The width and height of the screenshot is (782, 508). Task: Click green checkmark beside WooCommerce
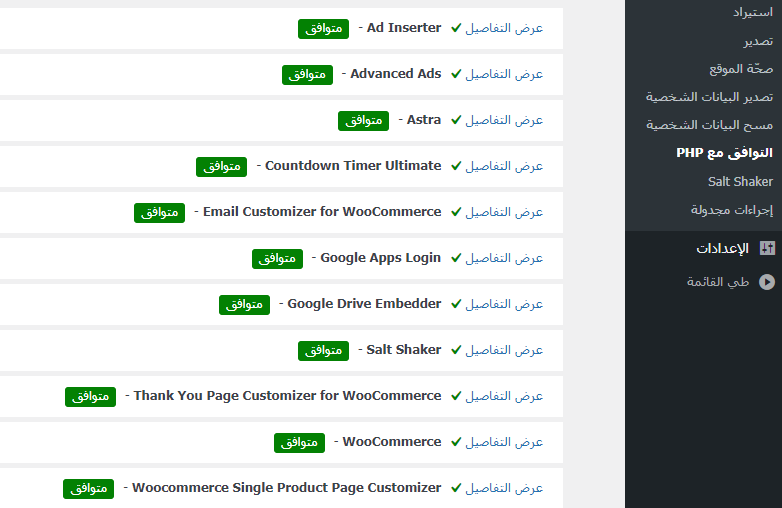[456, 442]
